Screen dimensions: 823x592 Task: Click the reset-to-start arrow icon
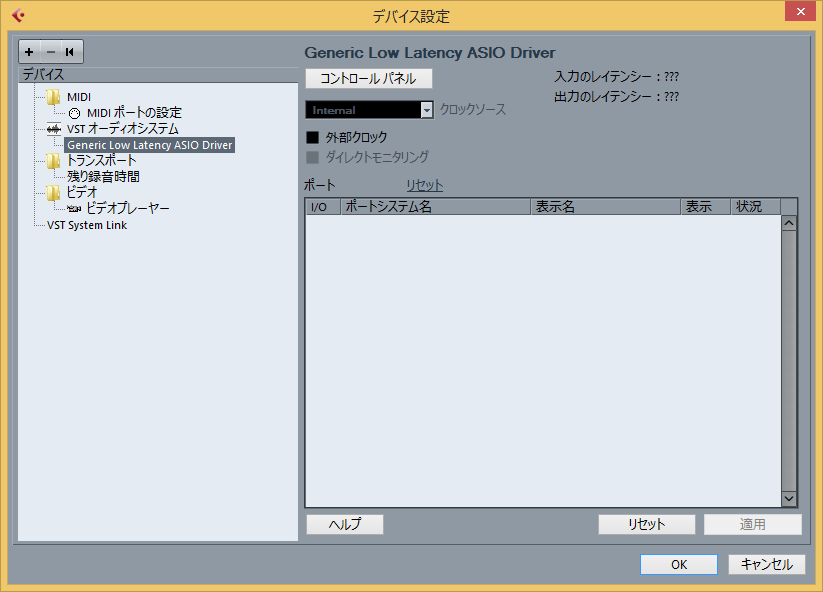(x=70, y=52)
